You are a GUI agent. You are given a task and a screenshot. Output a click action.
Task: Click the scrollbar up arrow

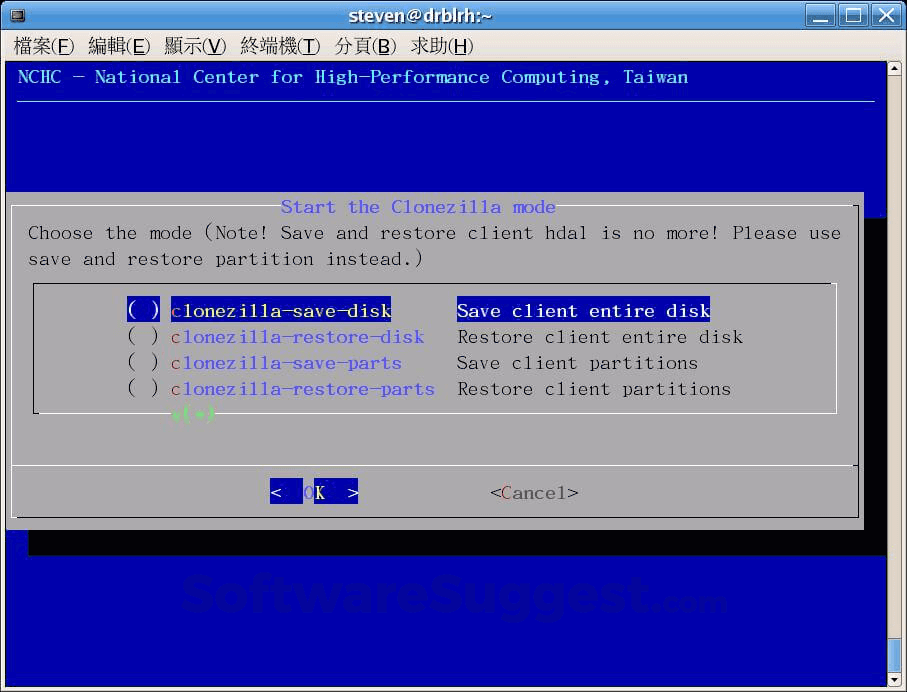(x=894, y=67)
